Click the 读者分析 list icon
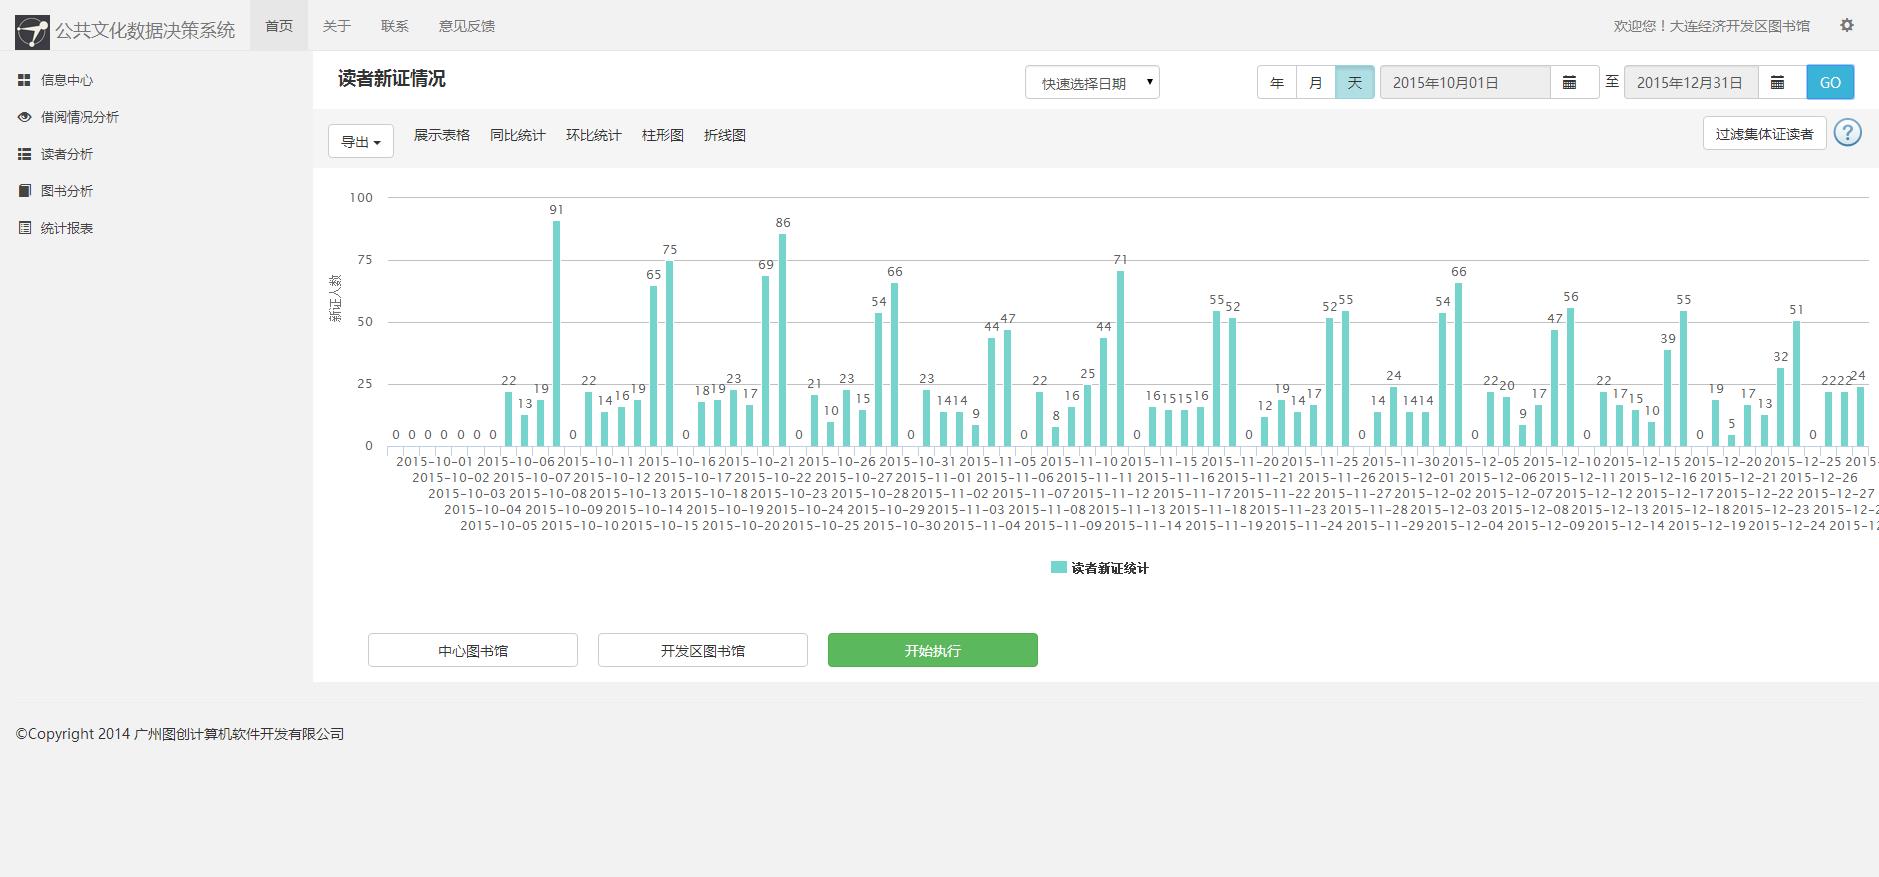Screen dimensions: 1879x877 (24, 154)
